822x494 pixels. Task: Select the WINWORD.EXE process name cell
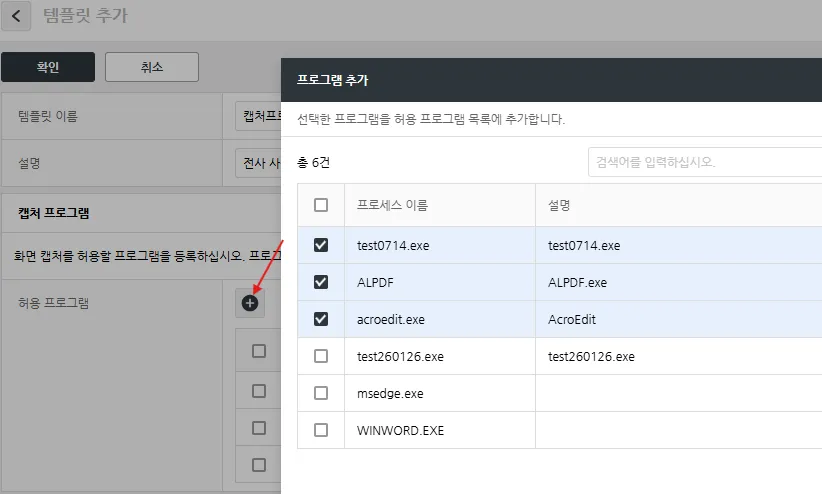pyautogui.click(x=440, y=430)
